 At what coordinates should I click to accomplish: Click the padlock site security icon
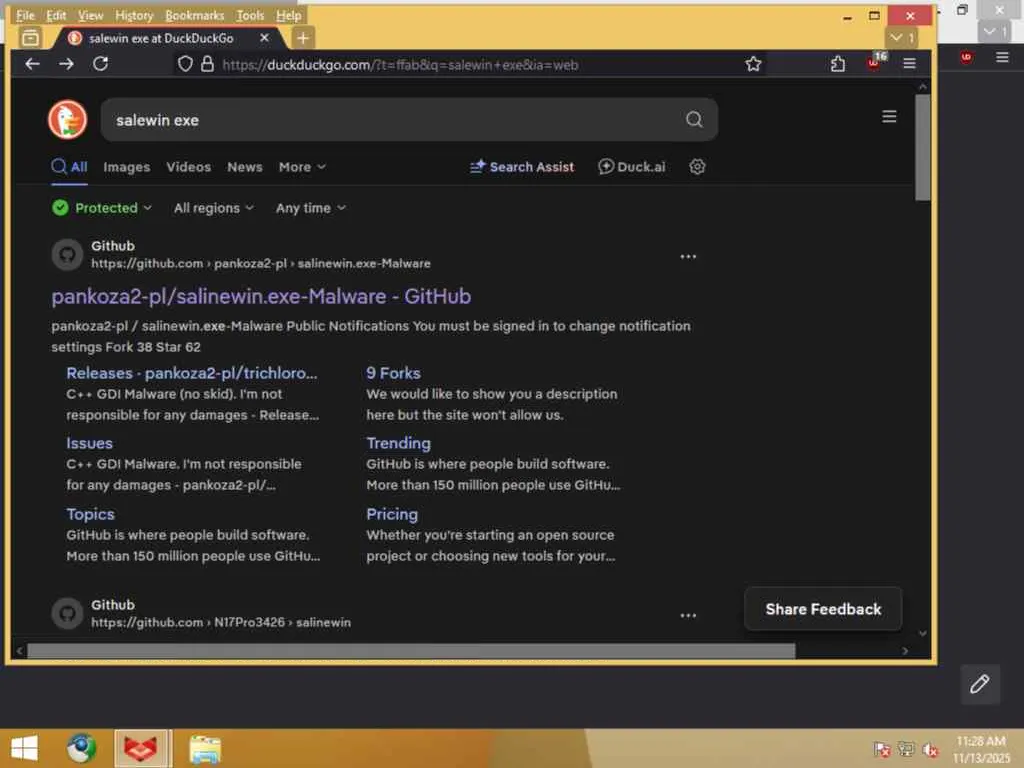pos(207,64)
